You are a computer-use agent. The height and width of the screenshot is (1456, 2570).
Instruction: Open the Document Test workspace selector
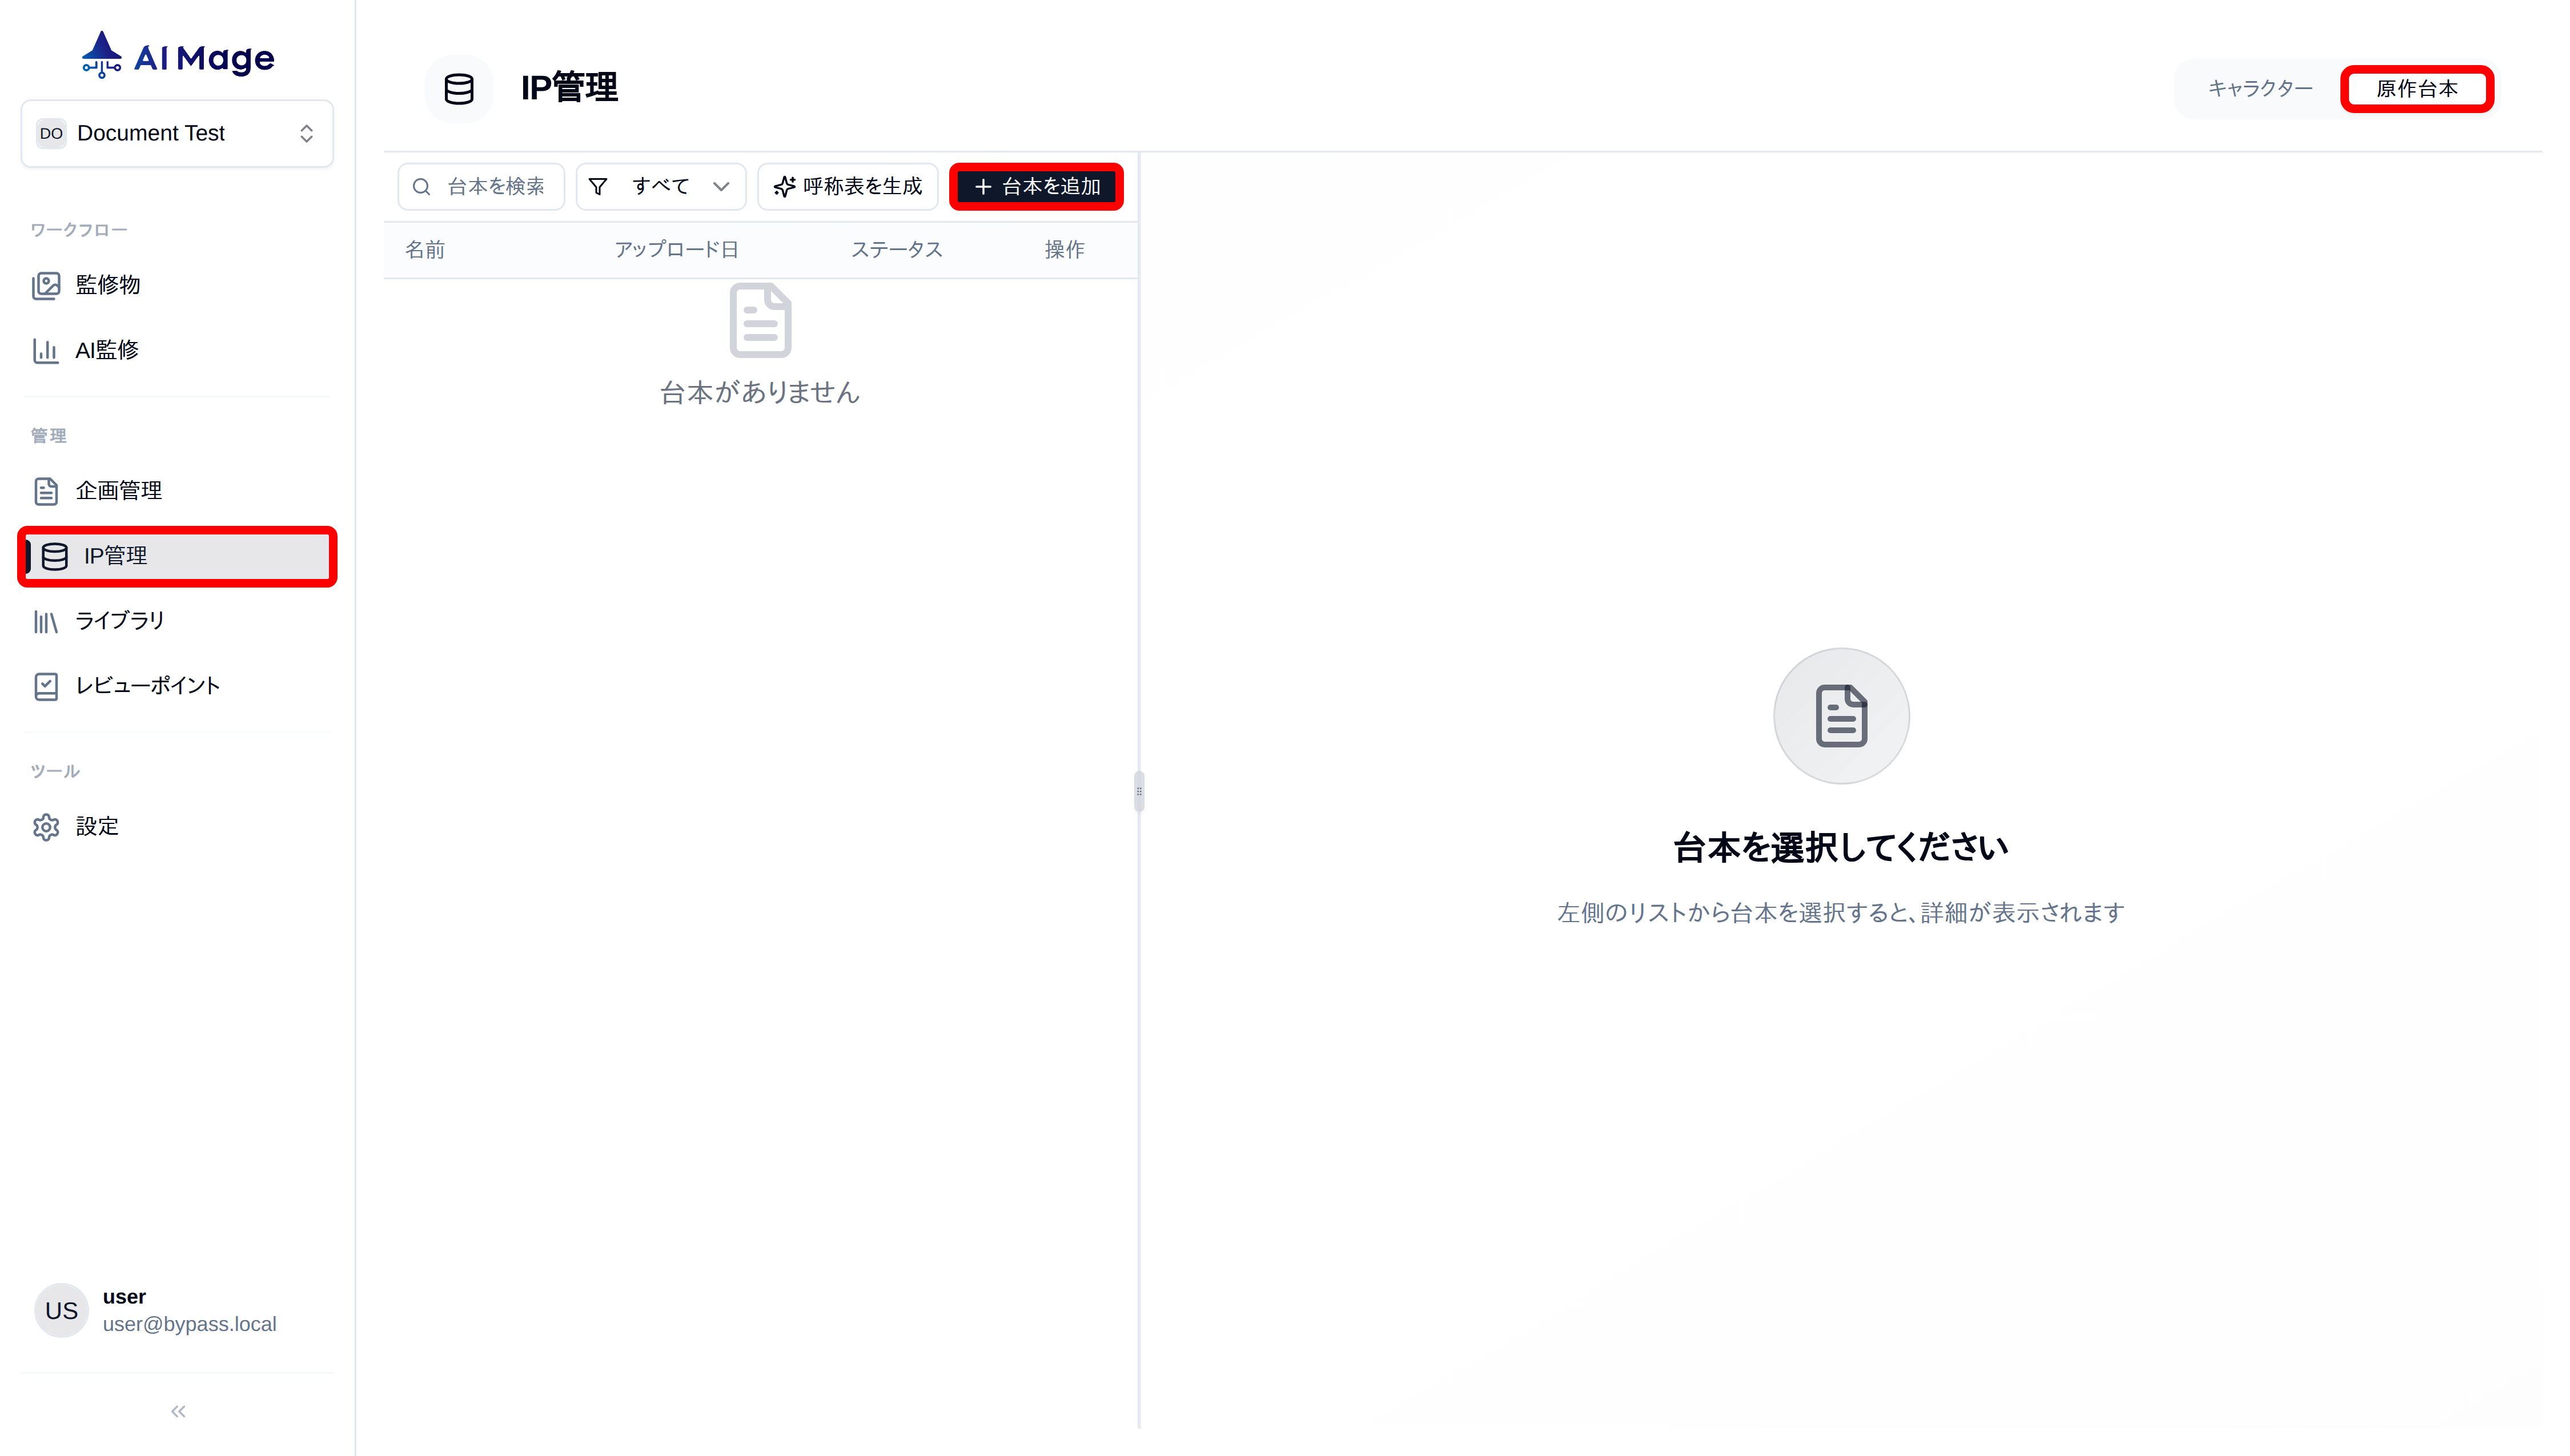coord(176,133)
